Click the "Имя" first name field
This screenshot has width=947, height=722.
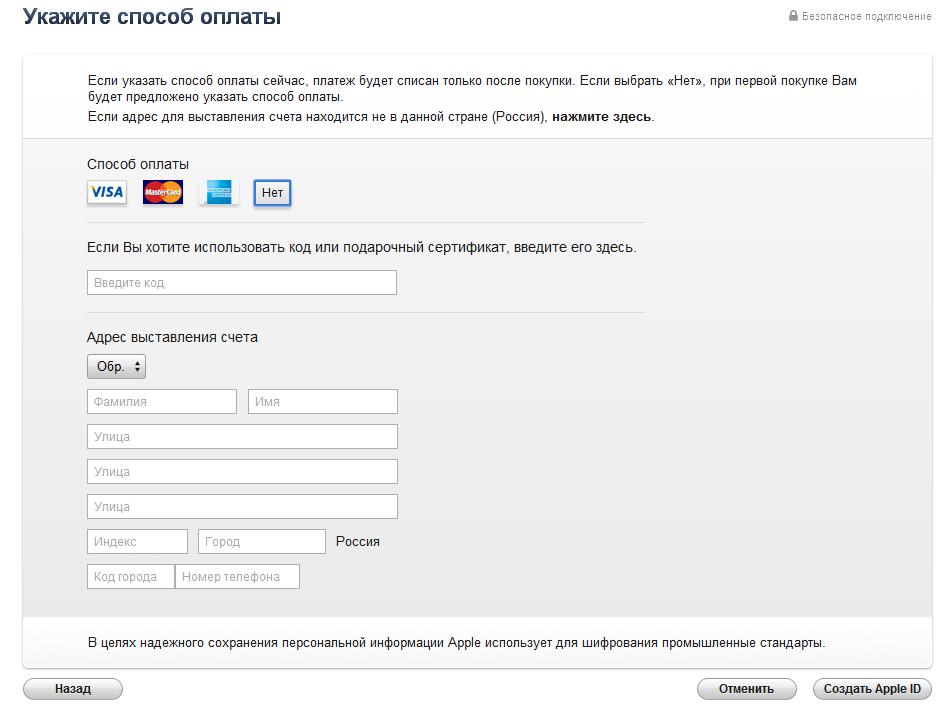tap(322, 402)
